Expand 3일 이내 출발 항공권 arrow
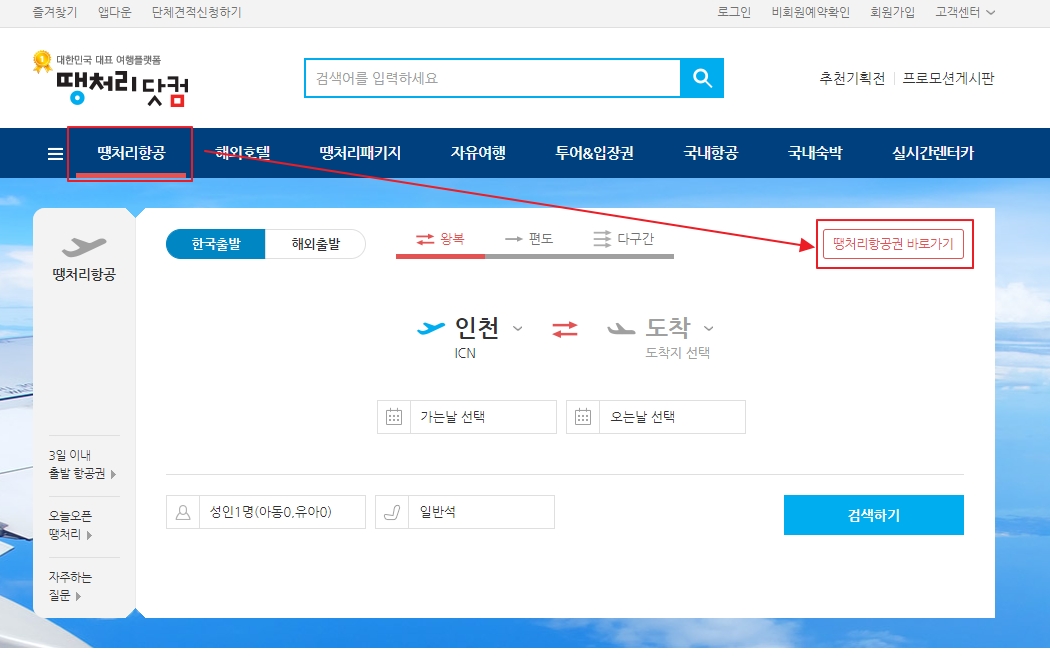This screenshot has width=1050, height=670. pyautogui.click(x=113, y=474)
